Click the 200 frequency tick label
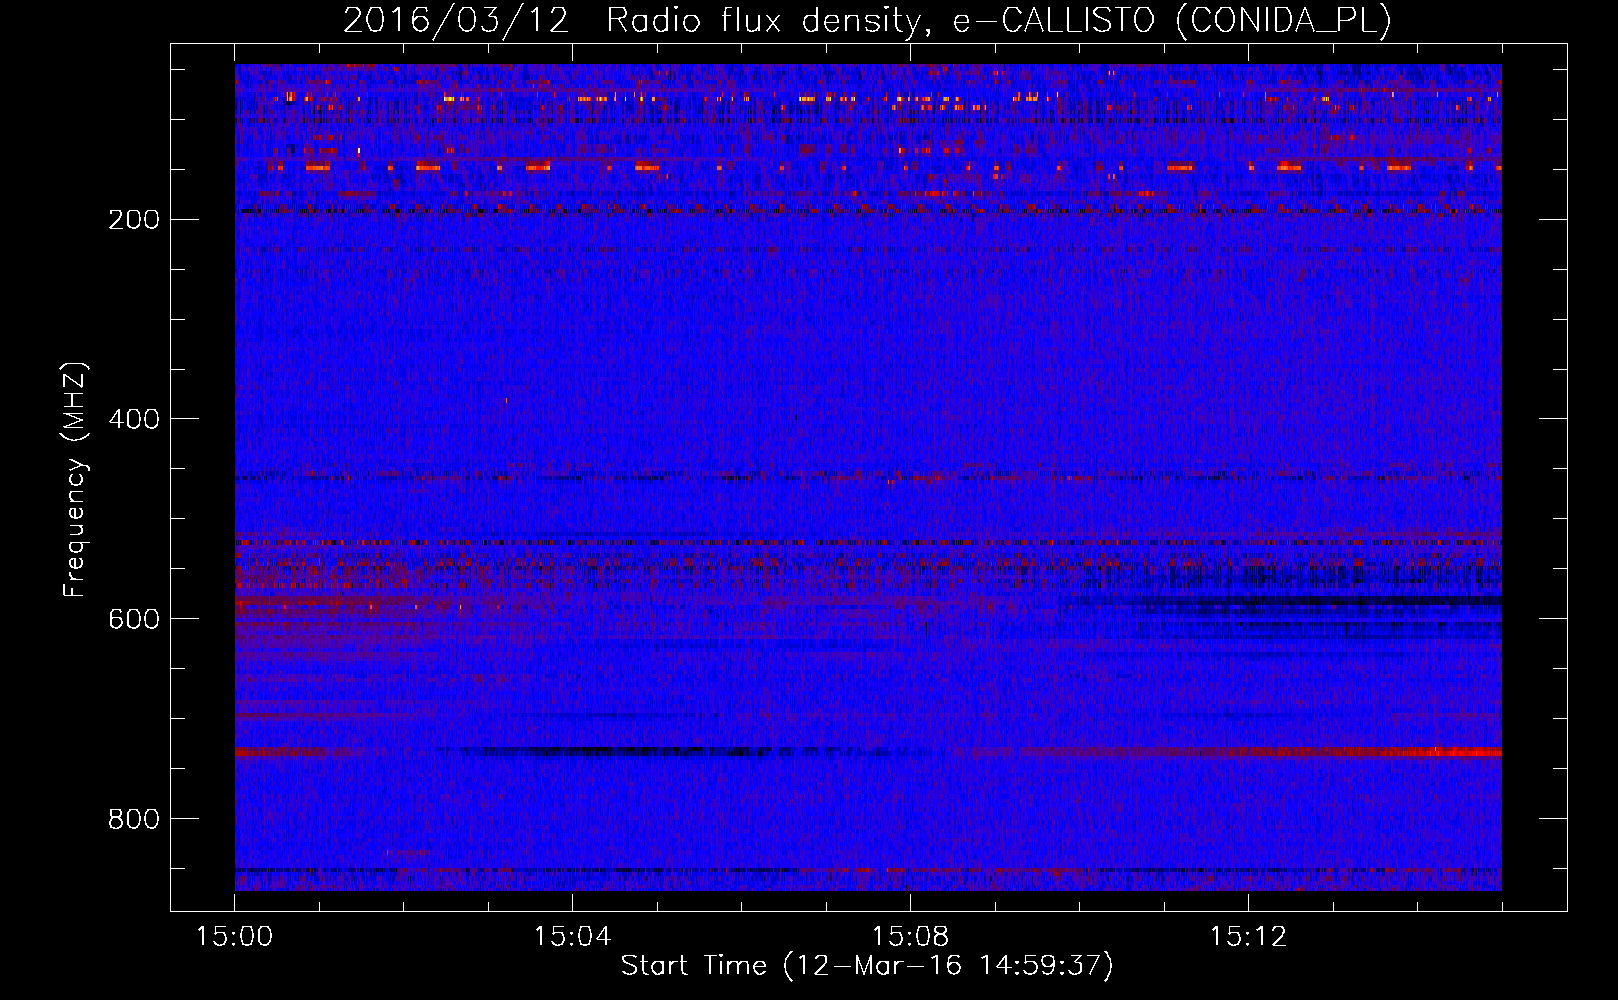Image resolution: width=1618 pixels, height=1000 pixels. pyautogui.click(x=134, y=219)
